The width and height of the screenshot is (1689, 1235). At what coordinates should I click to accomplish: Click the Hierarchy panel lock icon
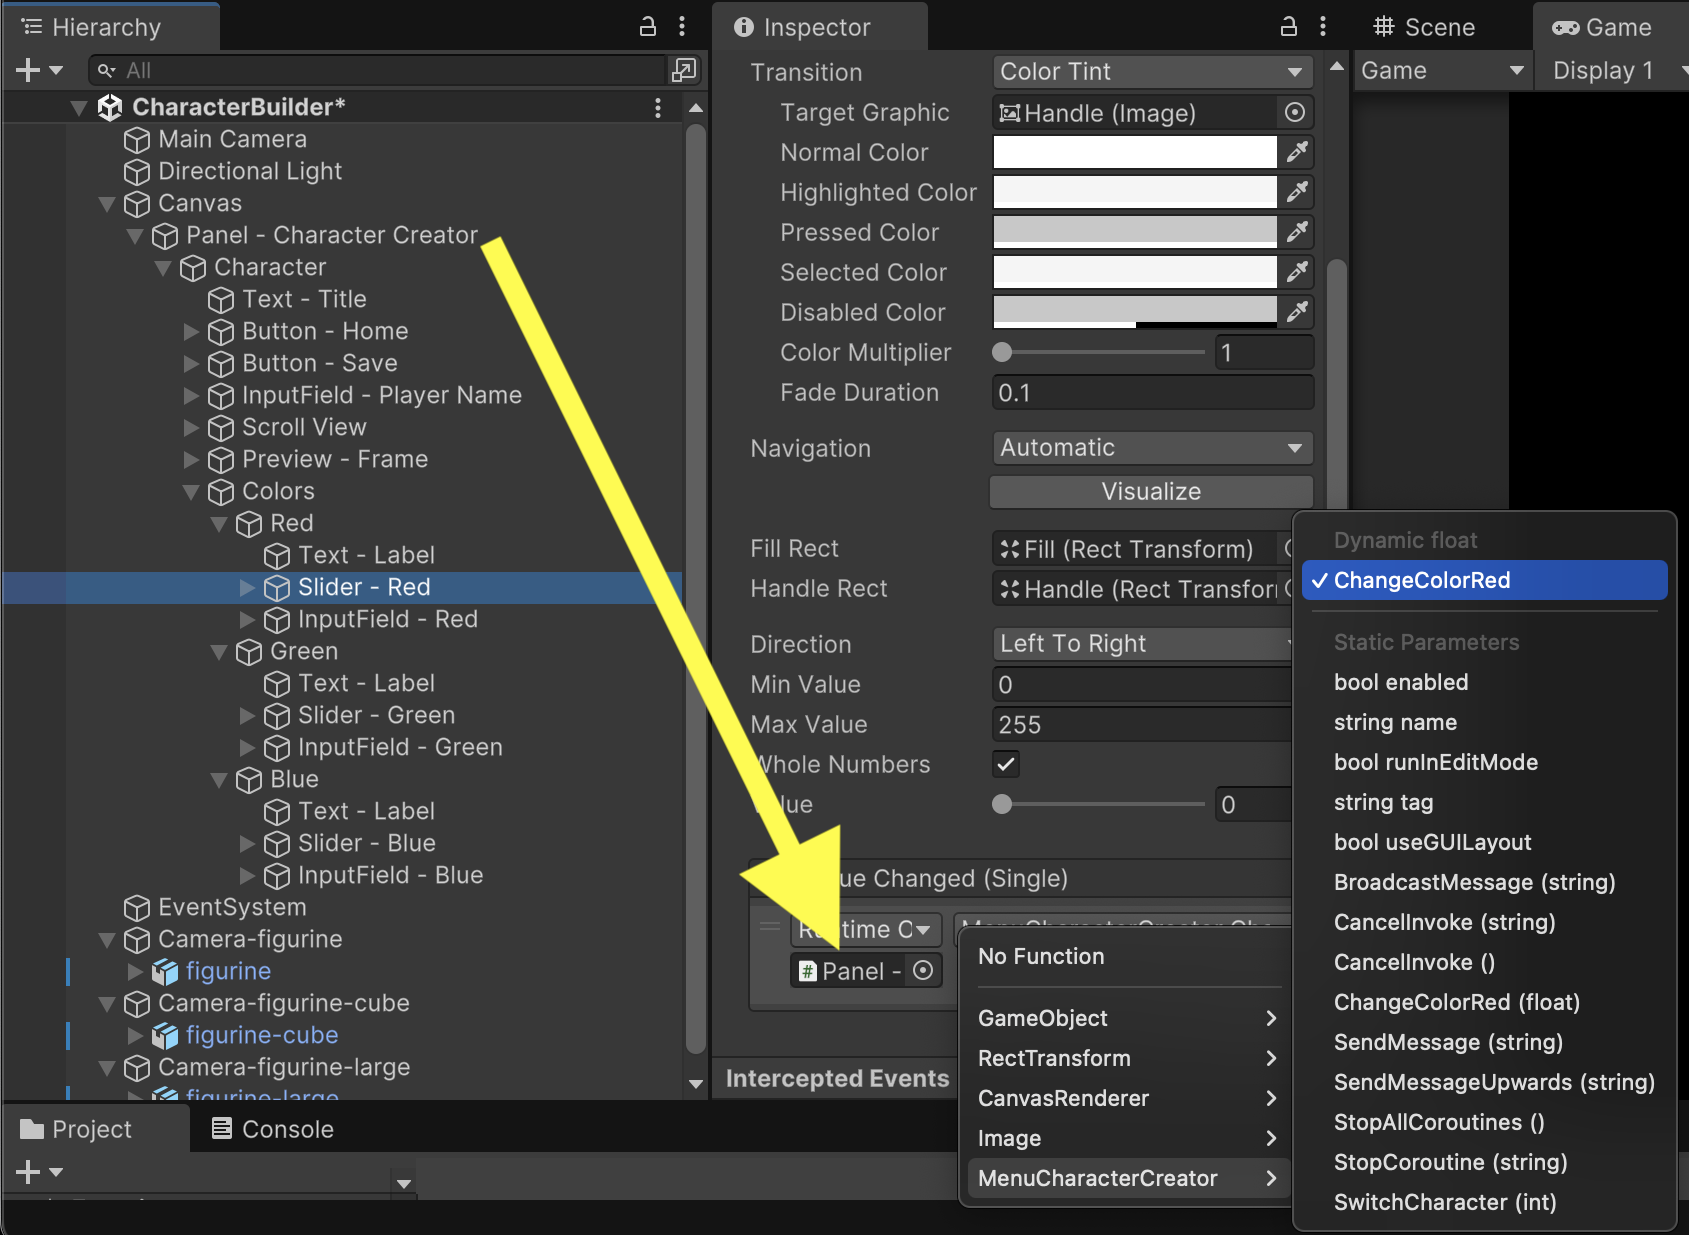[648, 27]
